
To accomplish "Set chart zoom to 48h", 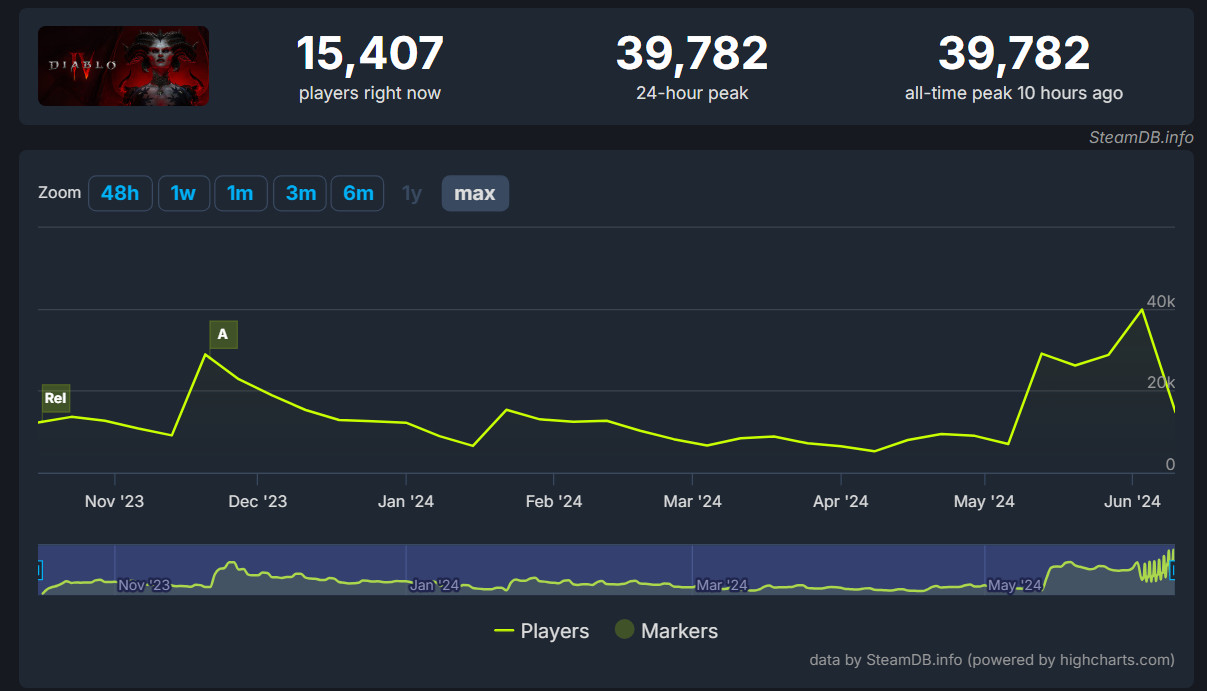I will click(120, 193).
